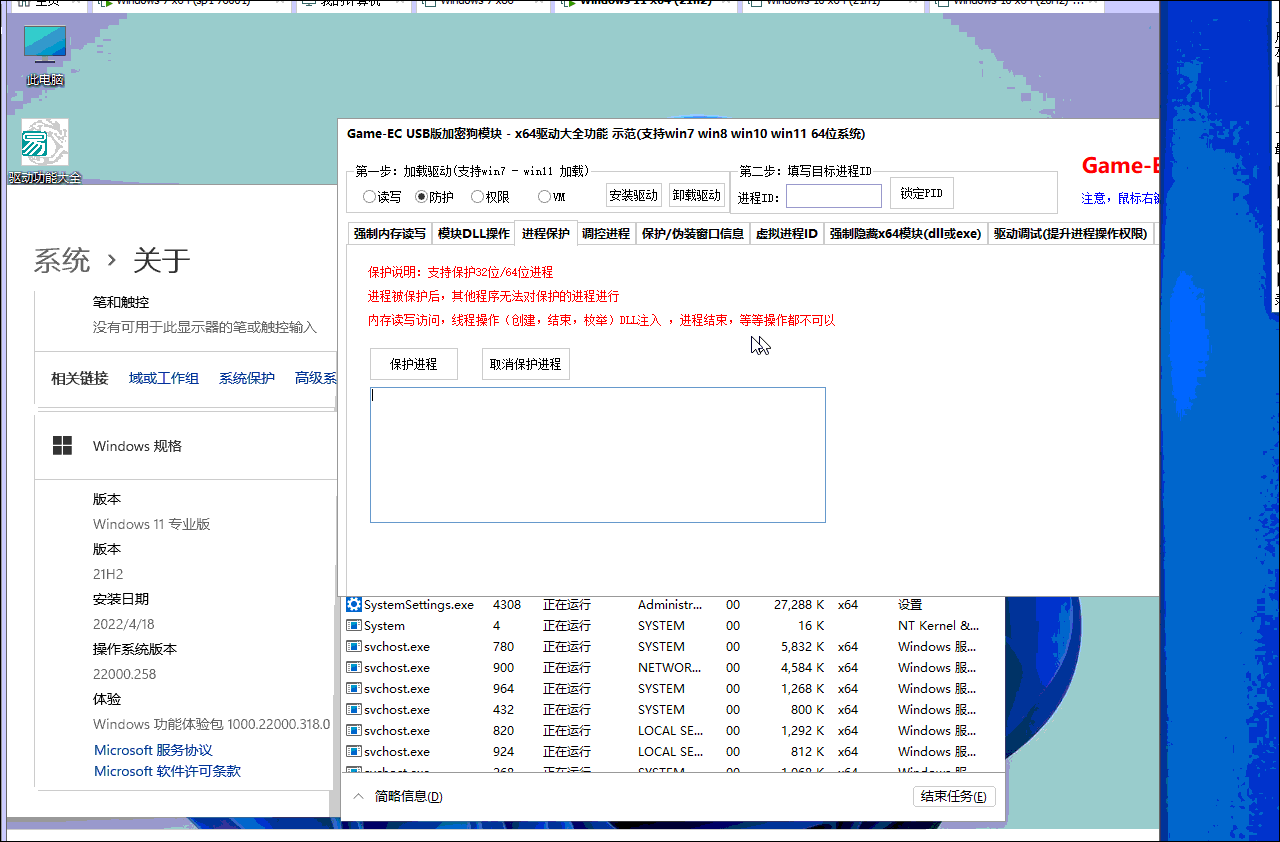Click the 保护进程 button
1280x842 pixels.
tap(414, 364)
